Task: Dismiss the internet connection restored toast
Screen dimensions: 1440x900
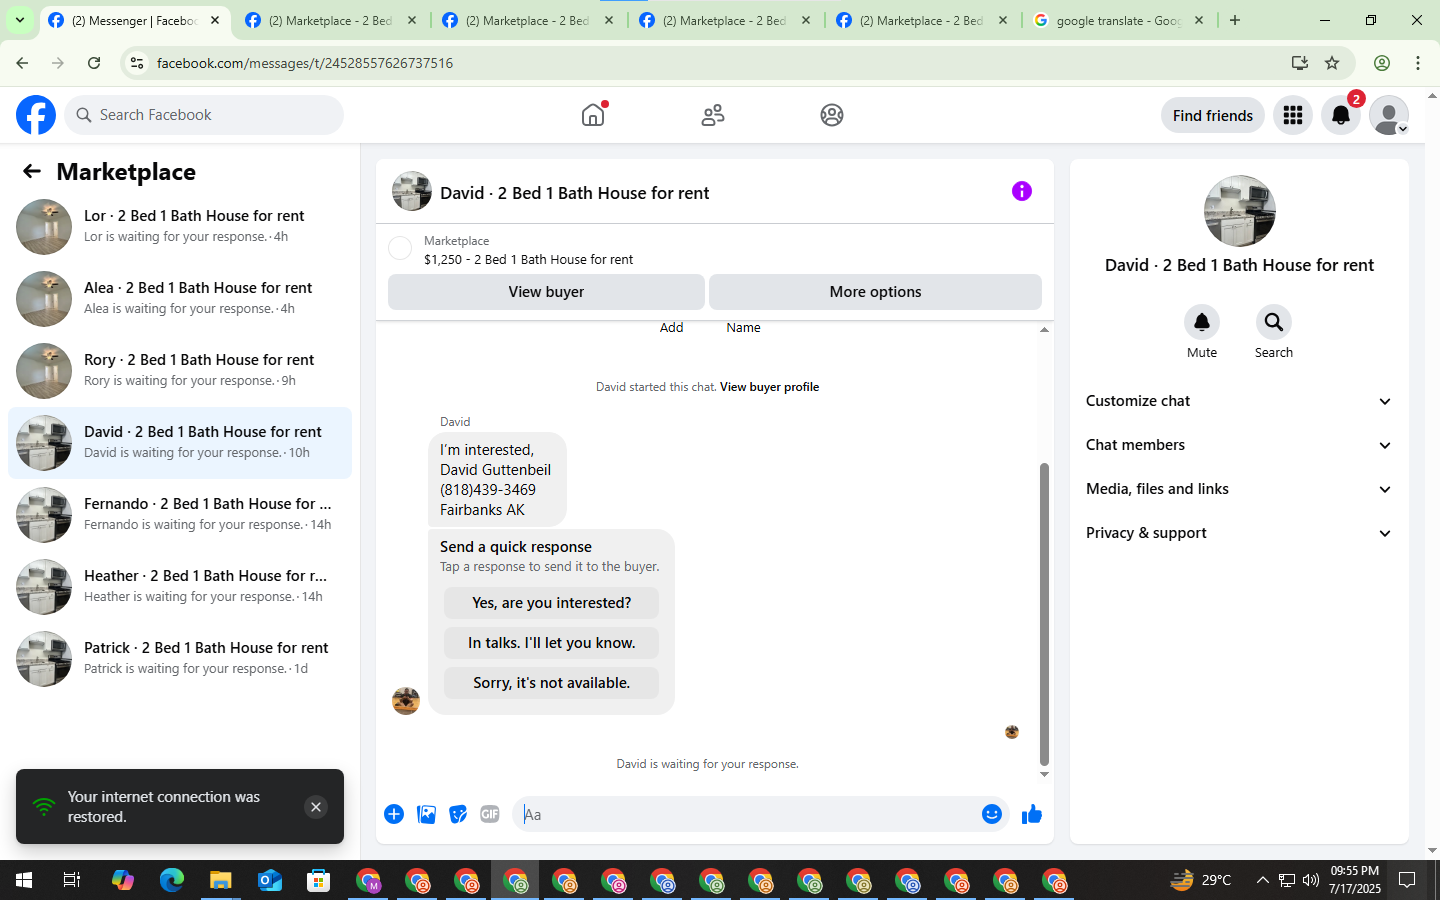Action: [316, 807]
